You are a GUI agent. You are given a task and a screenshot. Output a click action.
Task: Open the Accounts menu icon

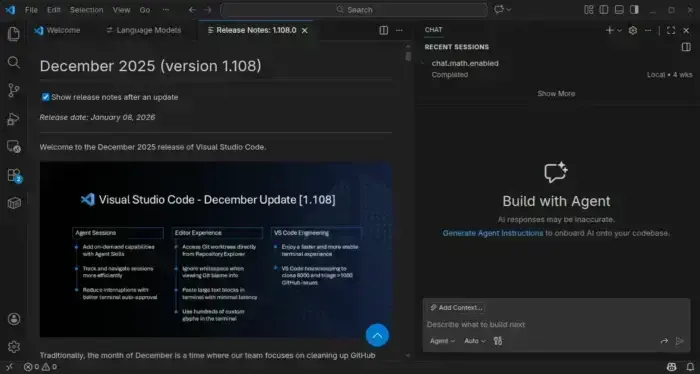tap(14, 319)
